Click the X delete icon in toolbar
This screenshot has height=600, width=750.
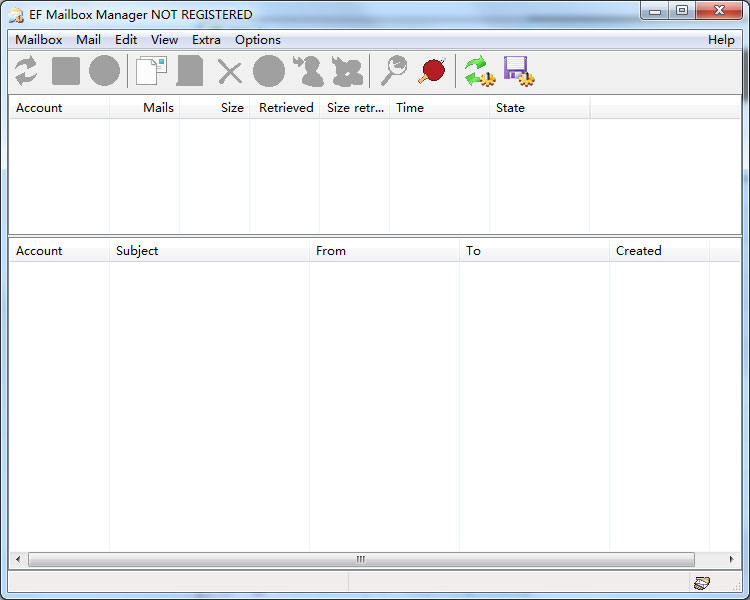pos(230,72)
